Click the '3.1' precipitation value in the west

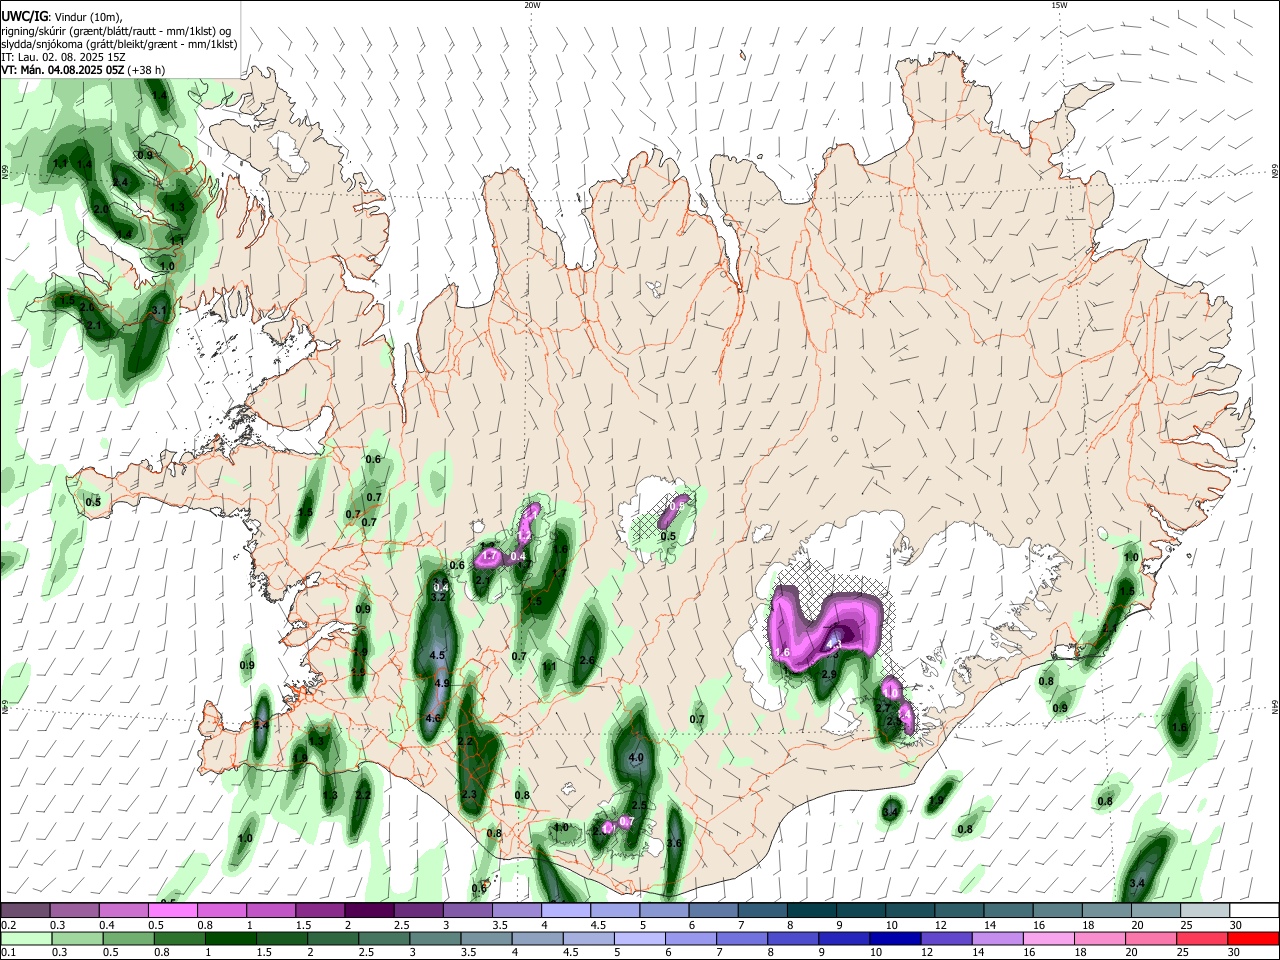point(158,312)
